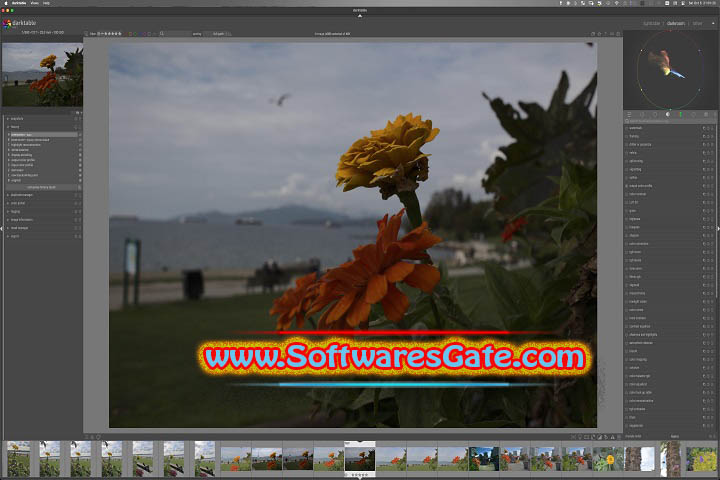Select the darkroom view tab

click(x=675, y=23)
